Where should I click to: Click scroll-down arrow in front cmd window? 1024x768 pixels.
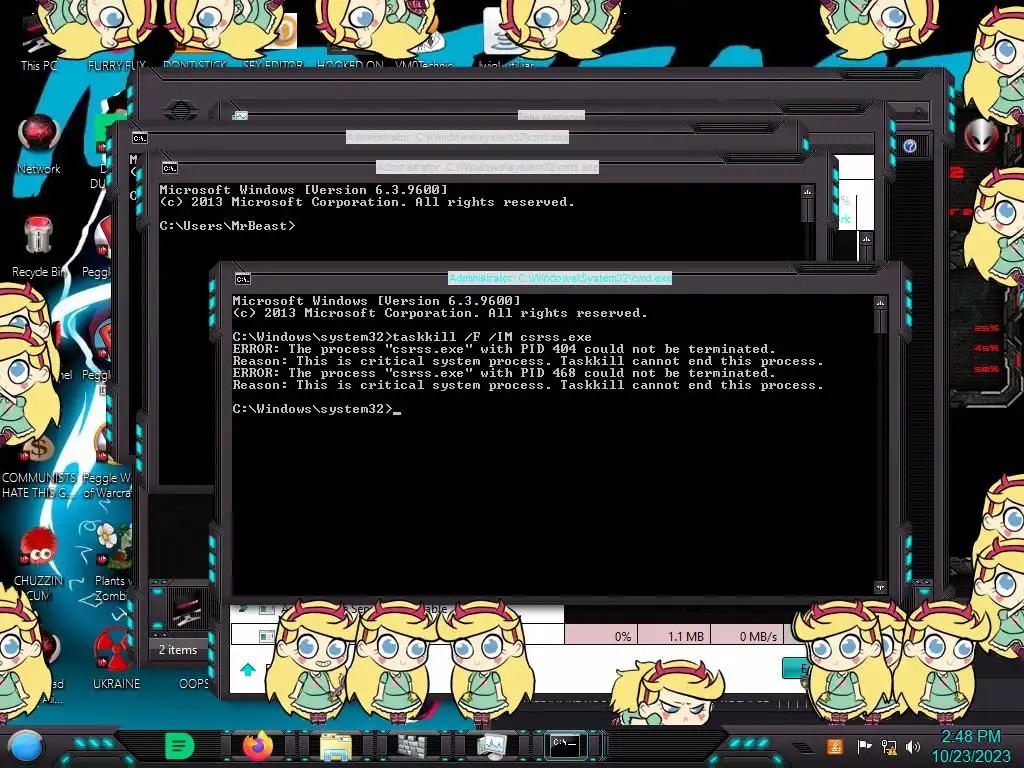click(x=880, y=587)
